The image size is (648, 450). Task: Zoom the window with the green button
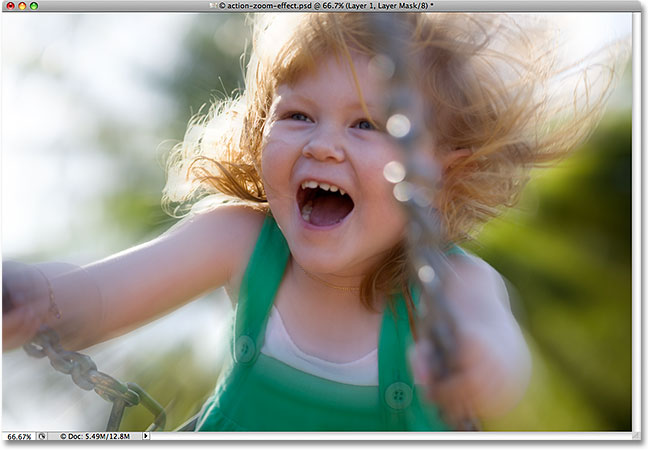click(x=34, y=6)
